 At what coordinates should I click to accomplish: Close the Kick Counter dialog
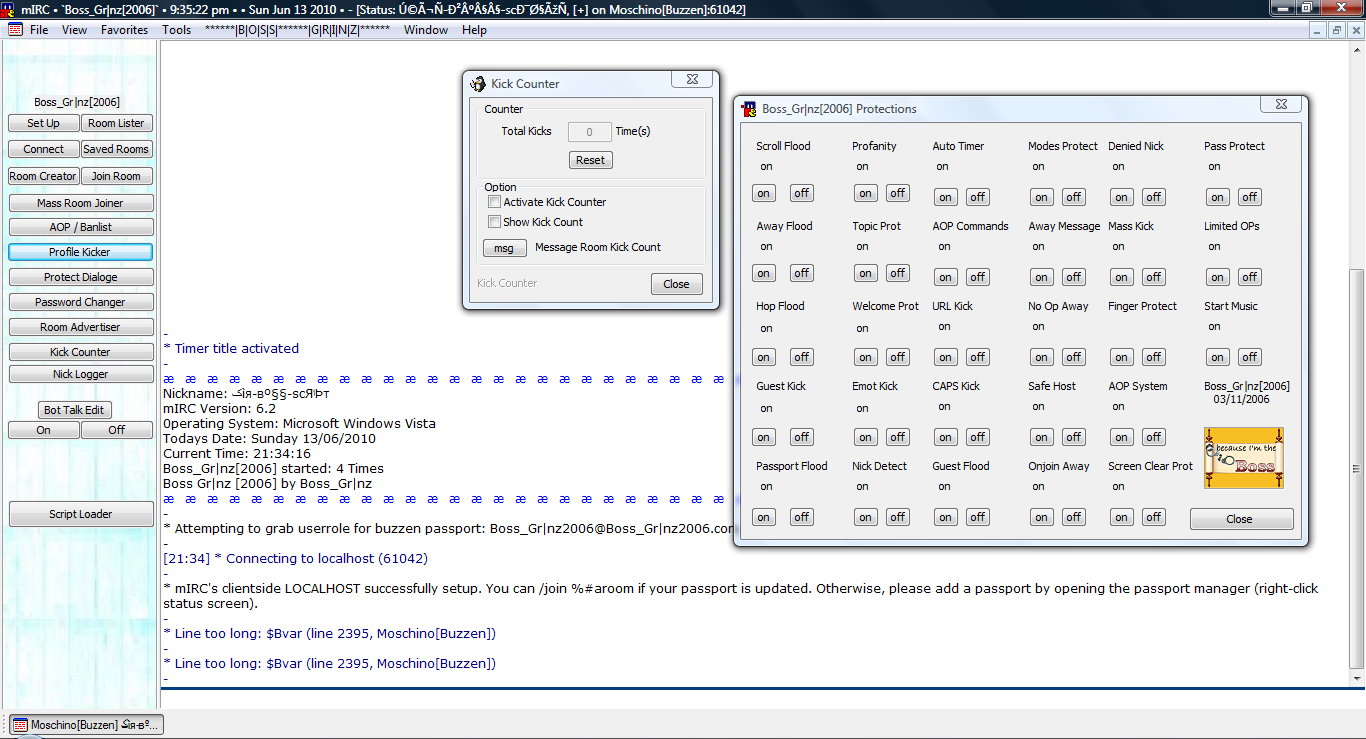(x=676, y=284)
